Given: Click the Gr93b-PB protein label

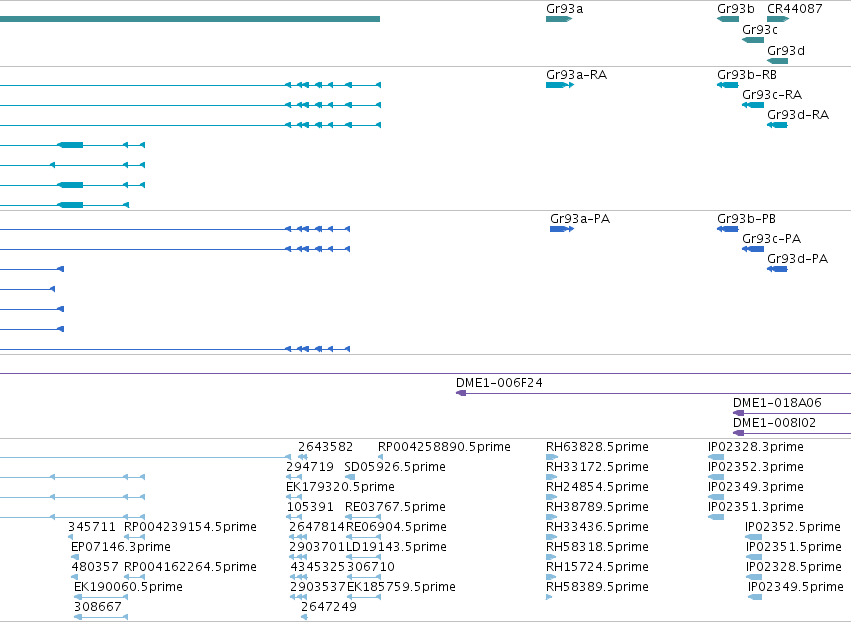Looking at the screenshot, I should click(746, 219).
